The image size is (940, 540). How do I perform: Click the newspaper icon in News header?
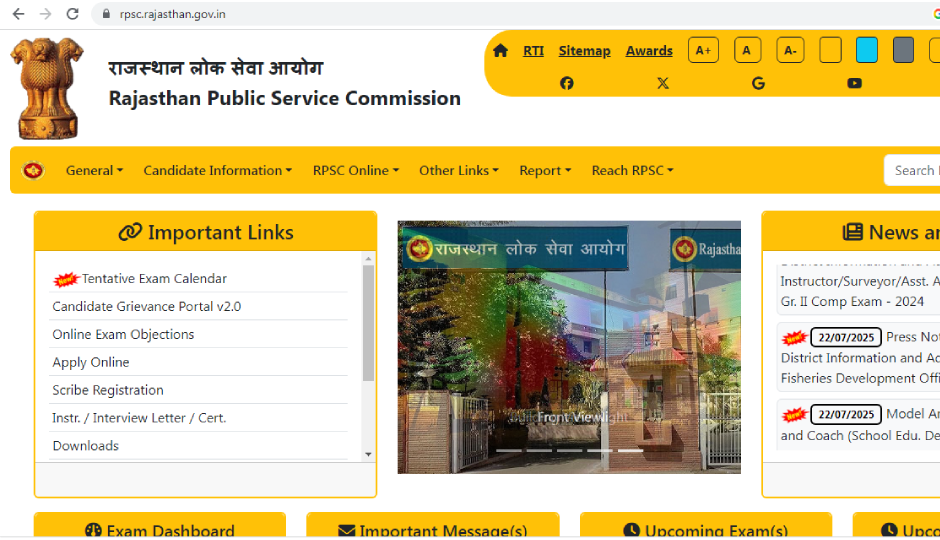coord(852,232)
